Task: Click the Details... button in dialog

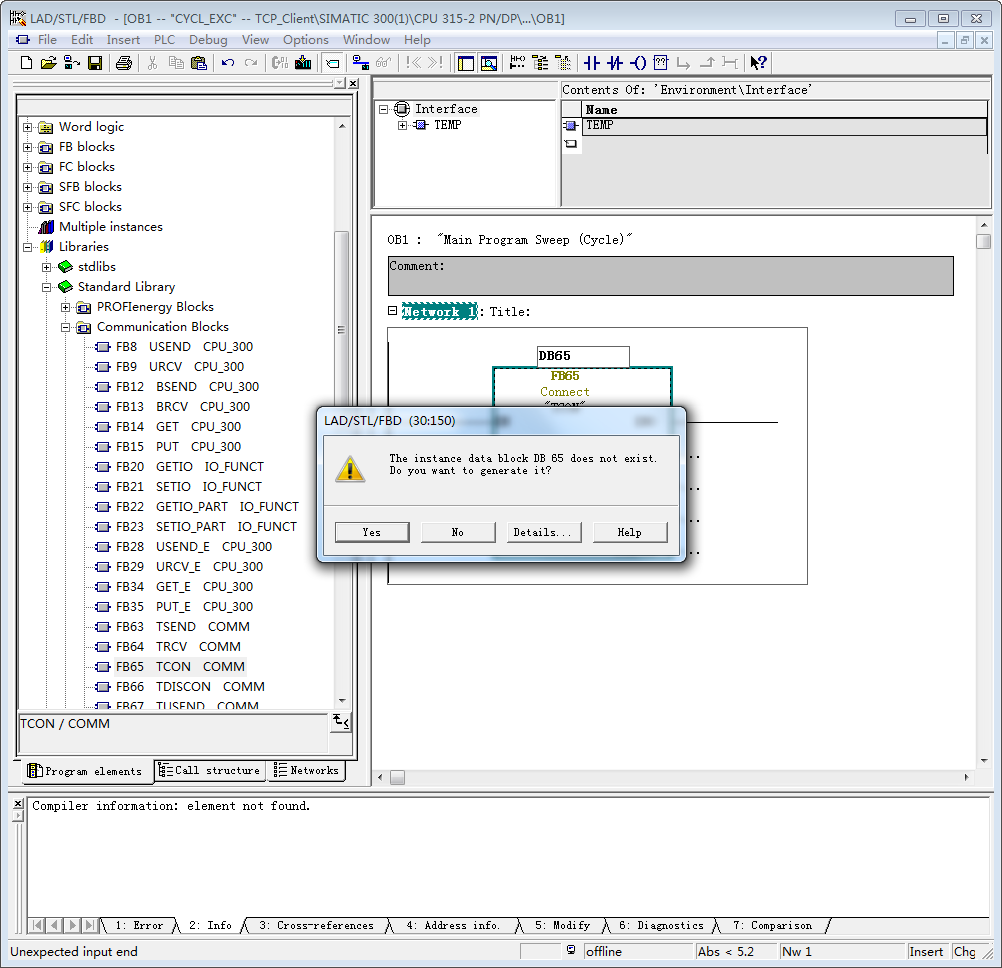Action: (543, 532)
